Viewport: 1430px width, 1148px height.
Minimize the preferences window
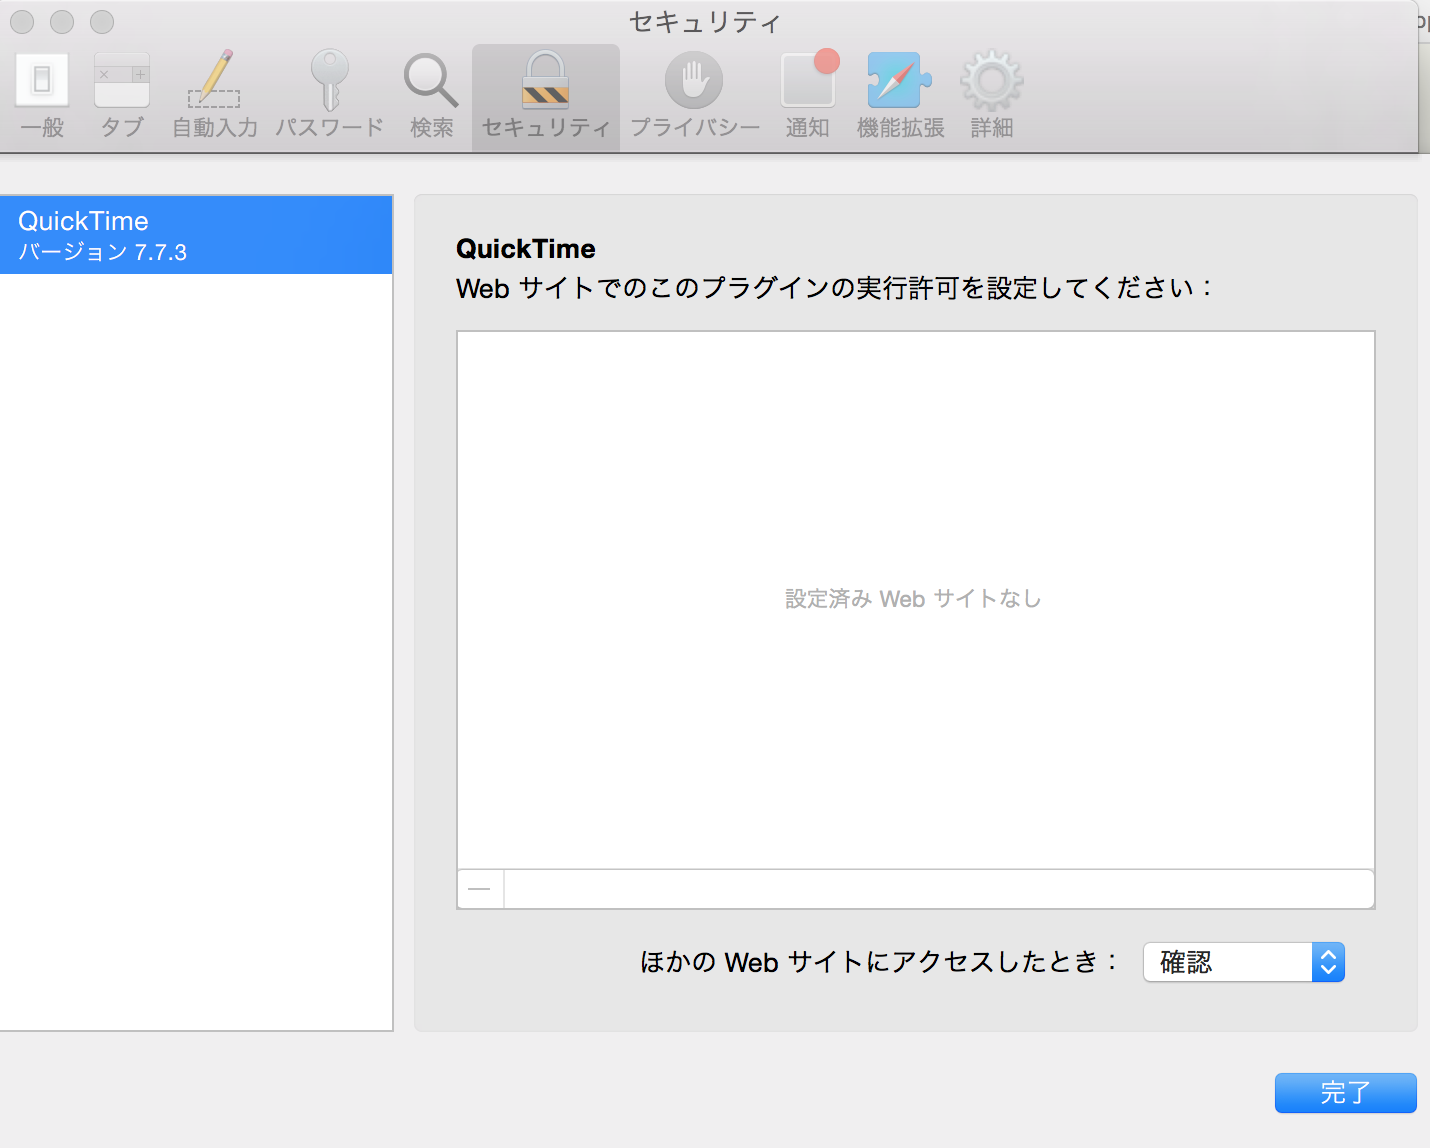(x=62, y=22)
